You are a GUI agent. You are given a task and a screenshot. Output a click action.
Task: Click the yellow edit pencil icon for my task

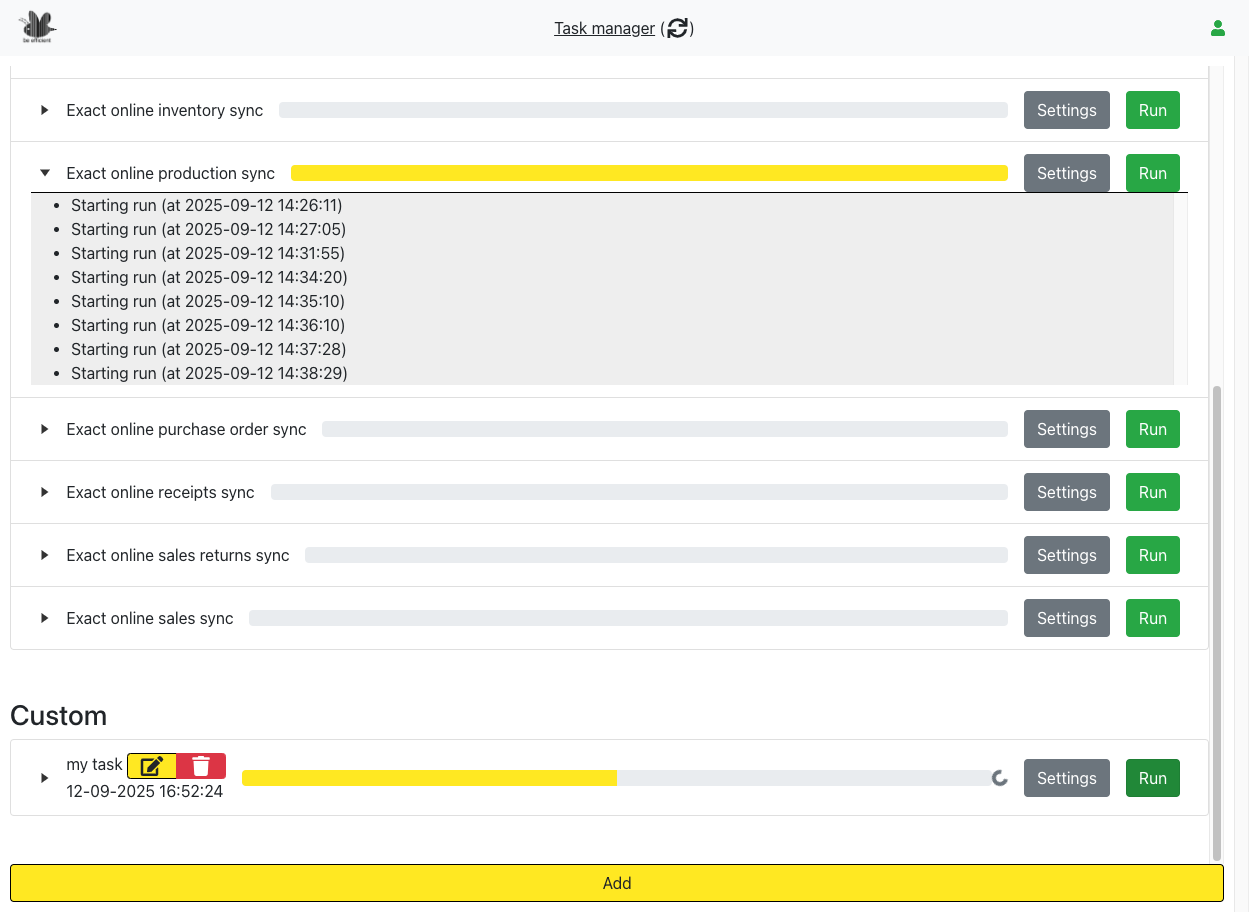152,766
